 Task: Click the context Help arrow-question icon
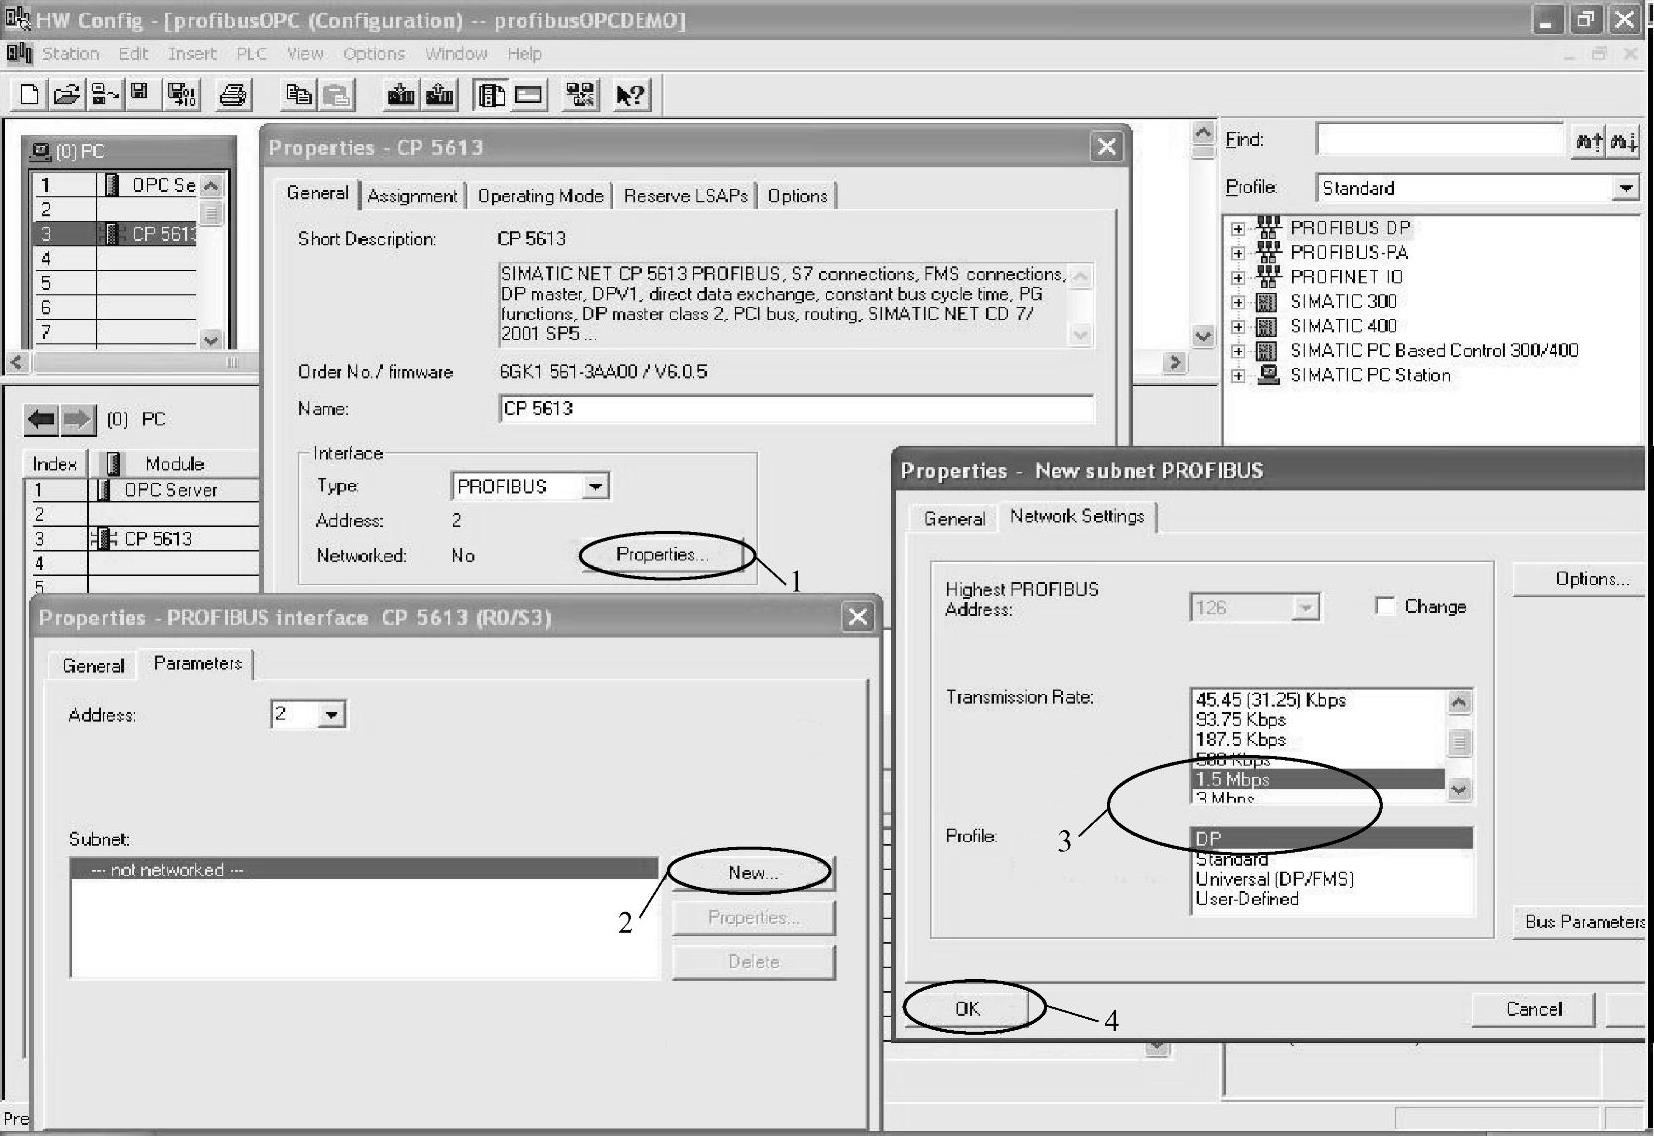(x=630, y=95)
